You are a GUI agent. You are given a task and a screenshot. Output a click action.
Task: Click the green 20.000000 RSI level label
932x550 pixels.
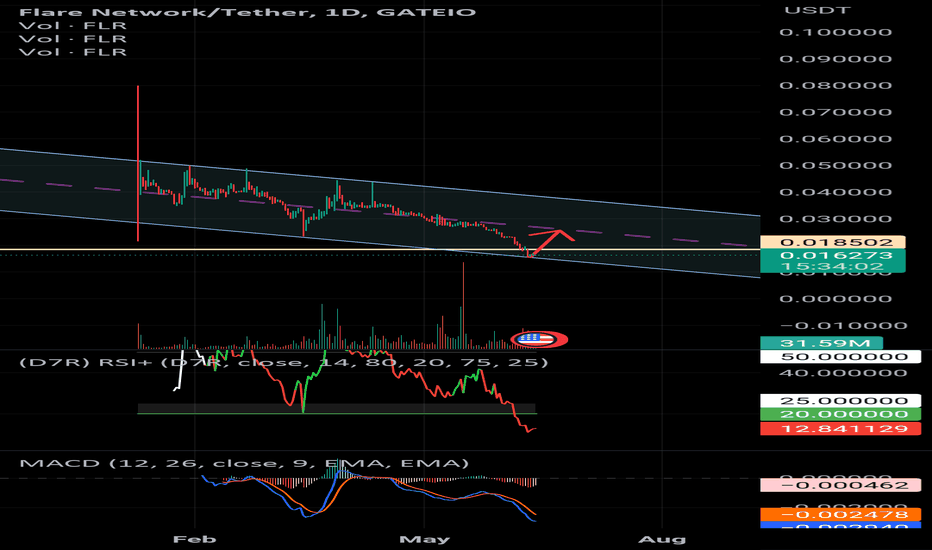point(840,414)
